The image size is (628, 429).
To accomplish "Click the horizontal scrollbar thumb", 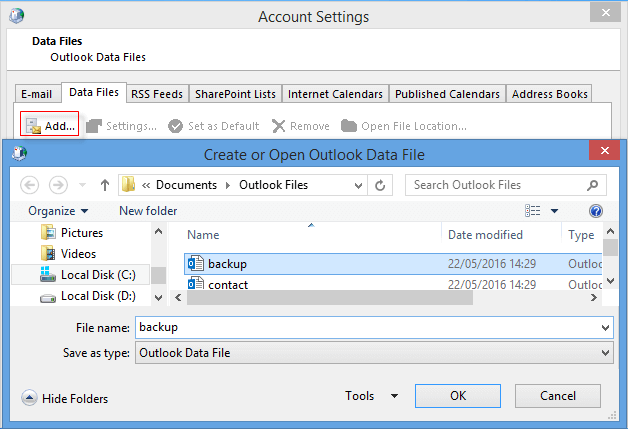I will [330, 298].
